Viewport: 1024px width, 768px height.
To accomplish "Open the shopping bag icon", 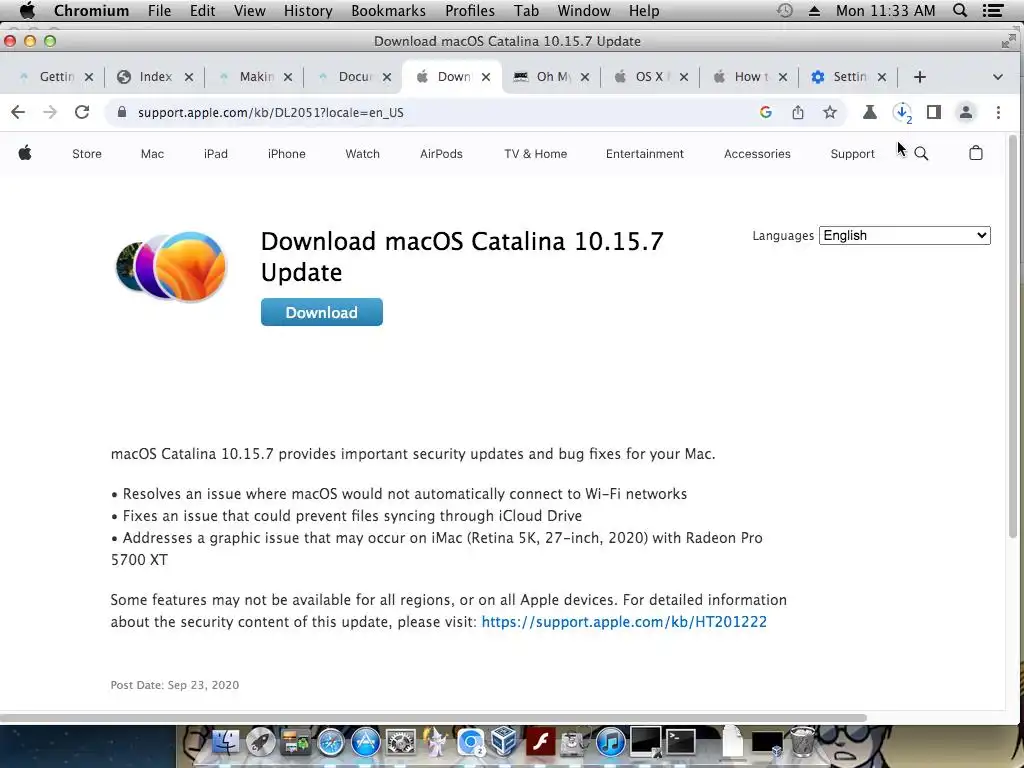I will click(x=976, y=153).
